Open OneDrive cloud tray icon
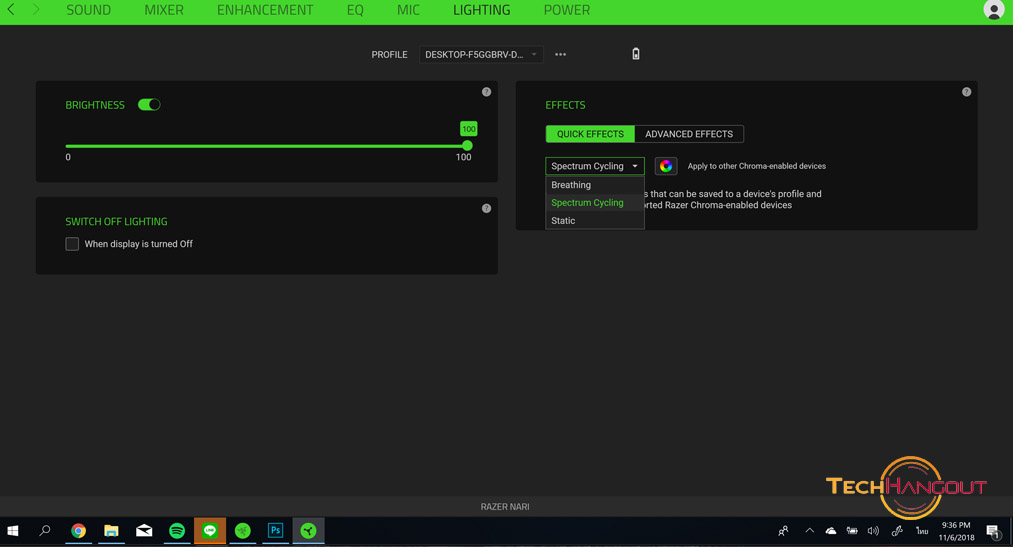 (x=831, y=531)
